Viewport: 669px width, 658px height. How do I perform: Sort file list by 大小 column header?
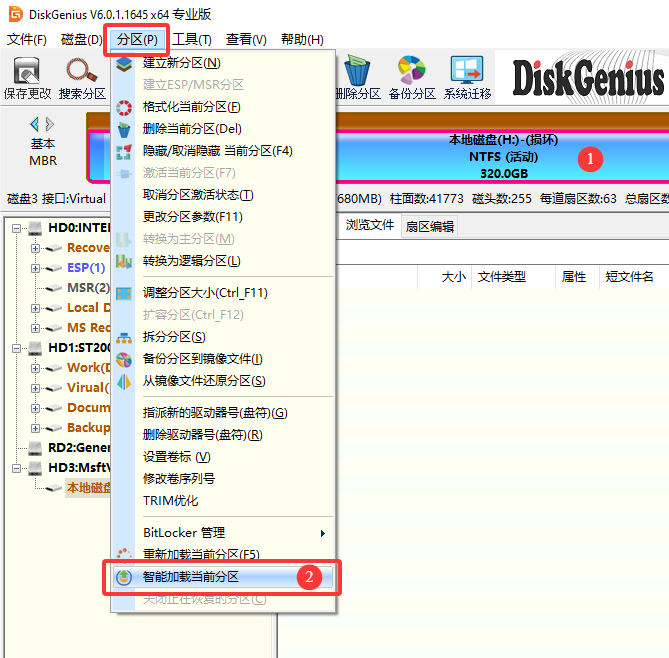pos(454,277)
